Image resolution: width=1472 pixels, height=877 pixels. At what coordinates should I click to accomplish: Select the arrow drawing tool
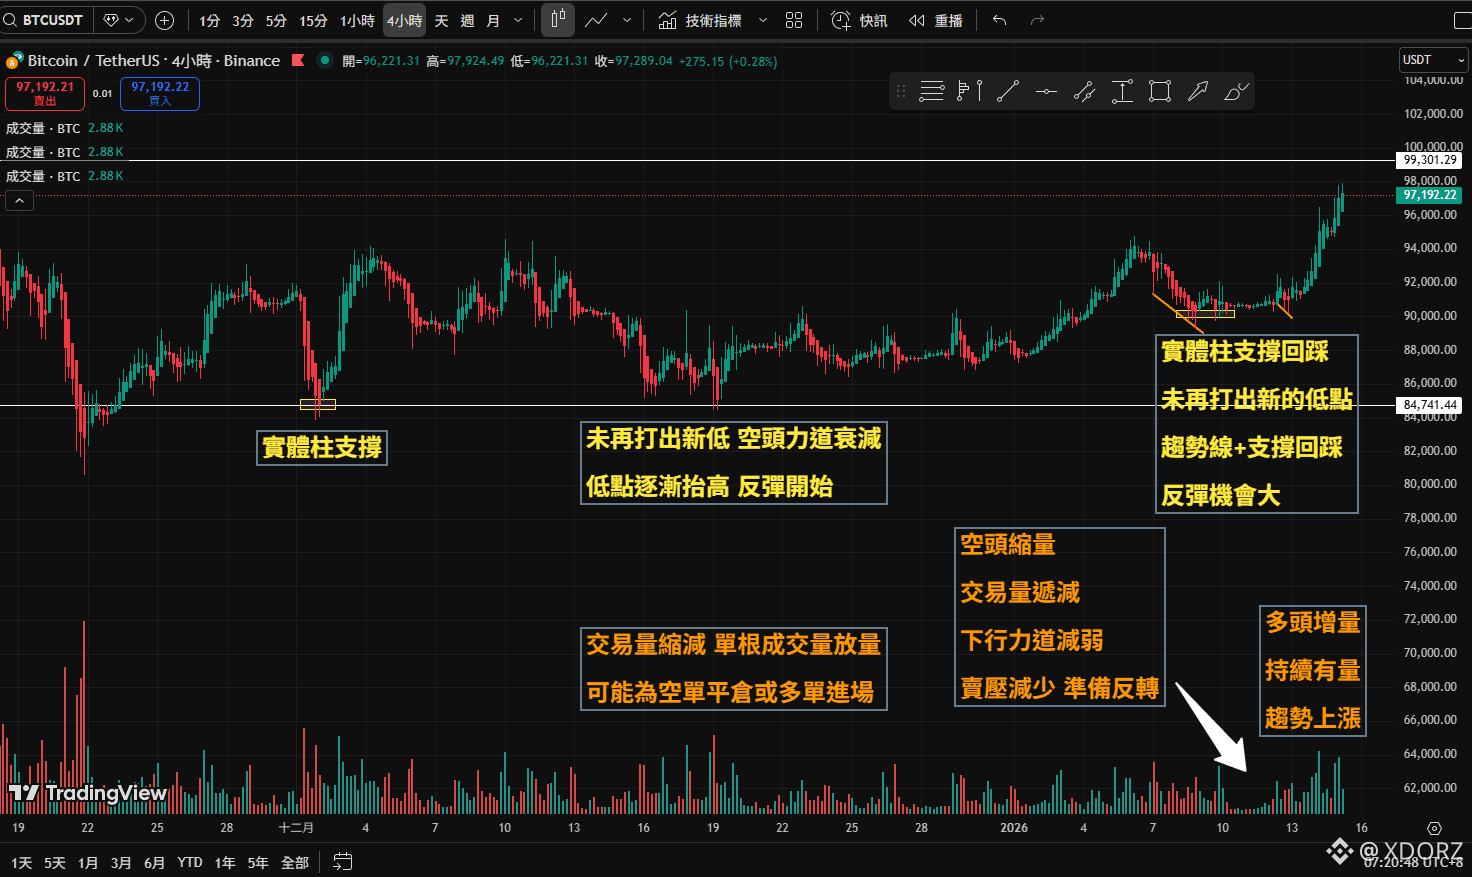tap(1198, 92)
